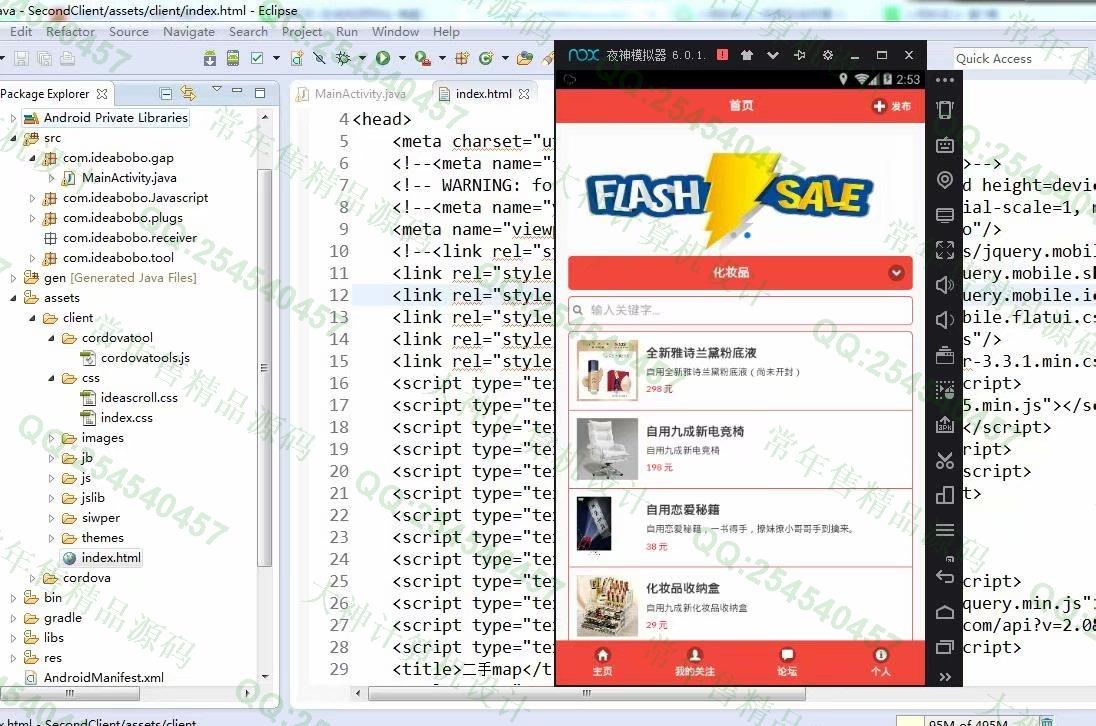Click Nox sidebar Android back arrow

click(x=944, y=576)
